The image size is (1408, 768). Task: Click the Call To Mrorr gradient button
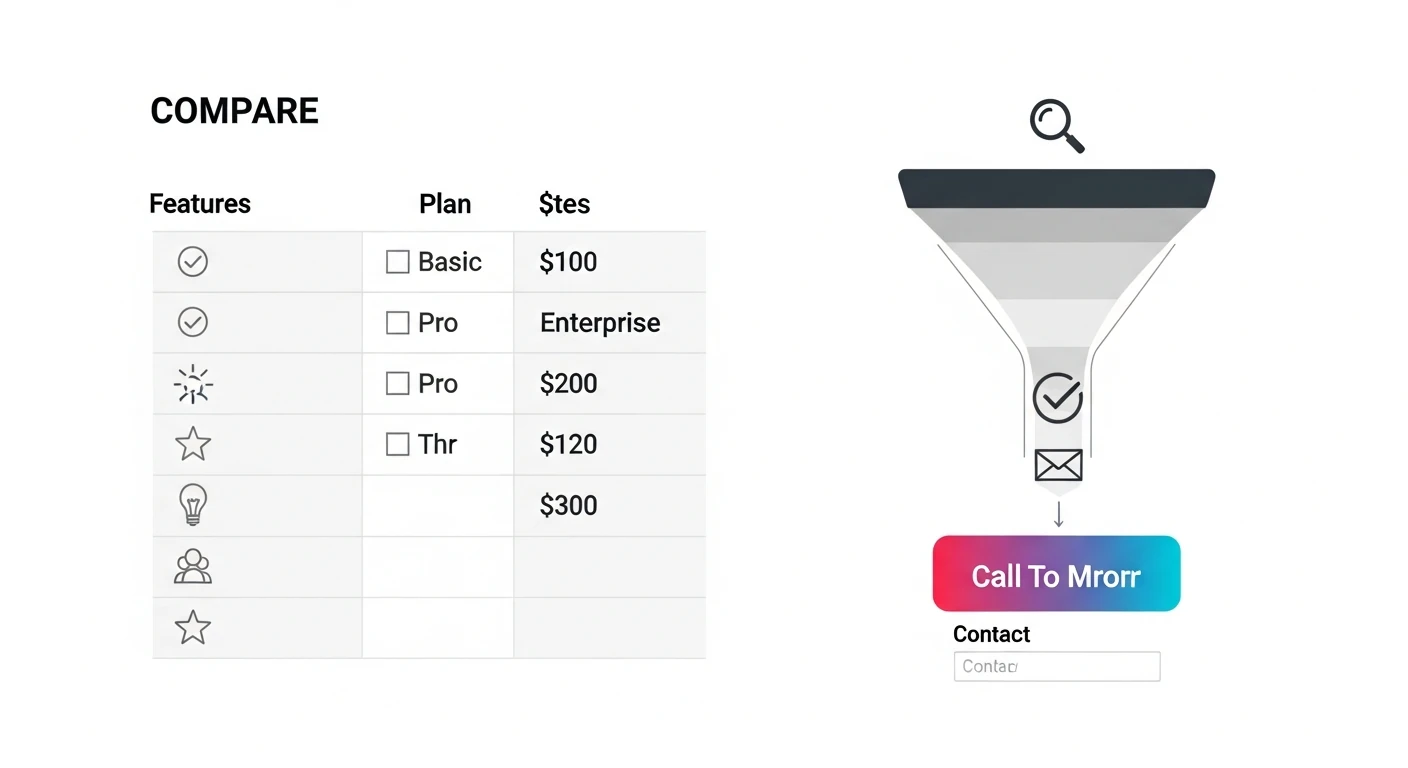point(1056,574)
